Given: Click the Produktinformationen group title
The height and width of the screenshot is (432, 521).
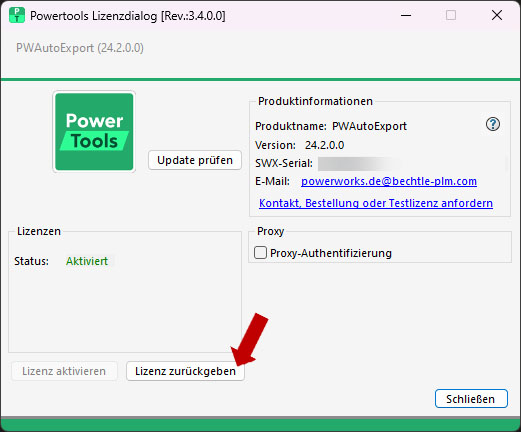Looking at the screenshot, I should (x=315, y=101).
